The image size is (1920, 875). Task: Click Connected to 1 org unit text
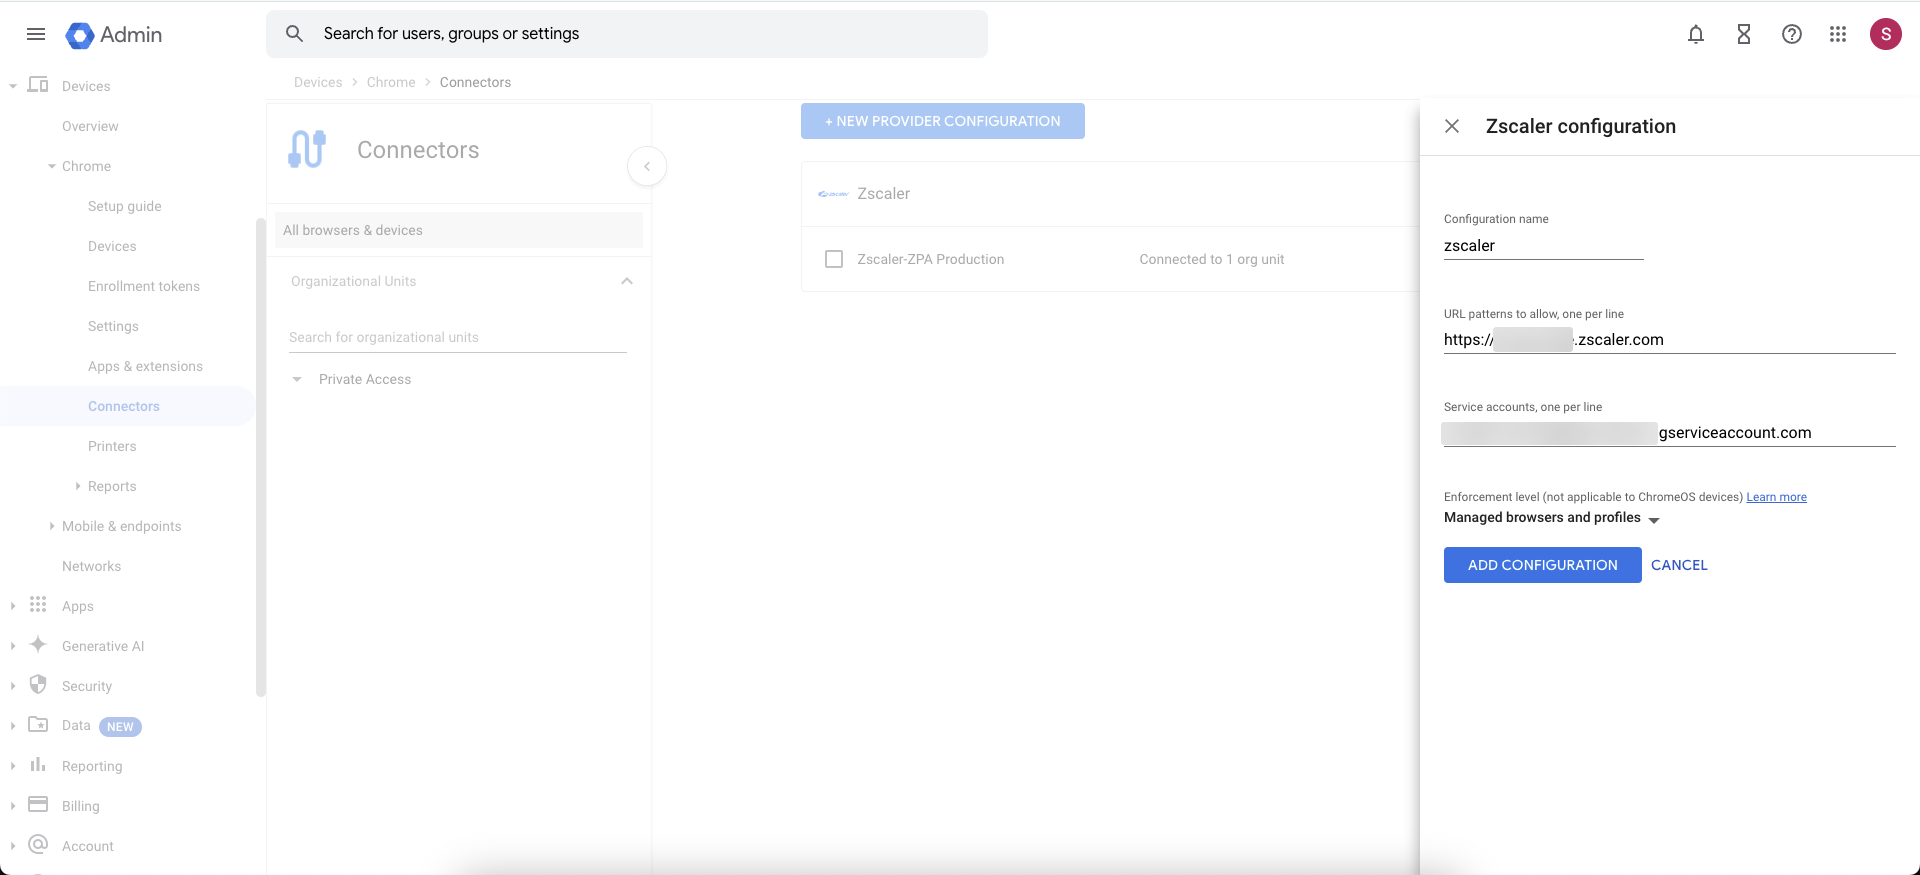1212,259
